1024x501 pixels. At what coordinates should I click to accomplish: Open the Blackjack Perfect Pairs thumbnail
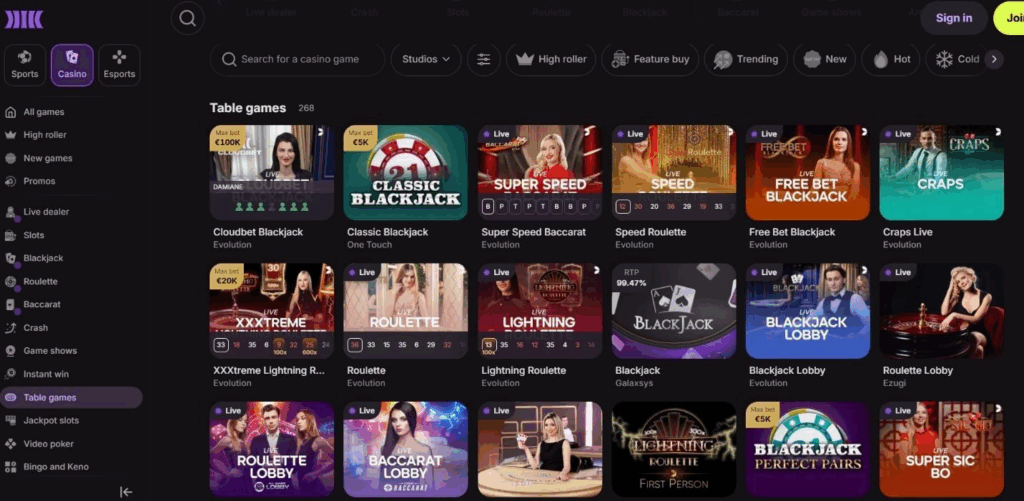pyautogui.click(x=807, y=449)
